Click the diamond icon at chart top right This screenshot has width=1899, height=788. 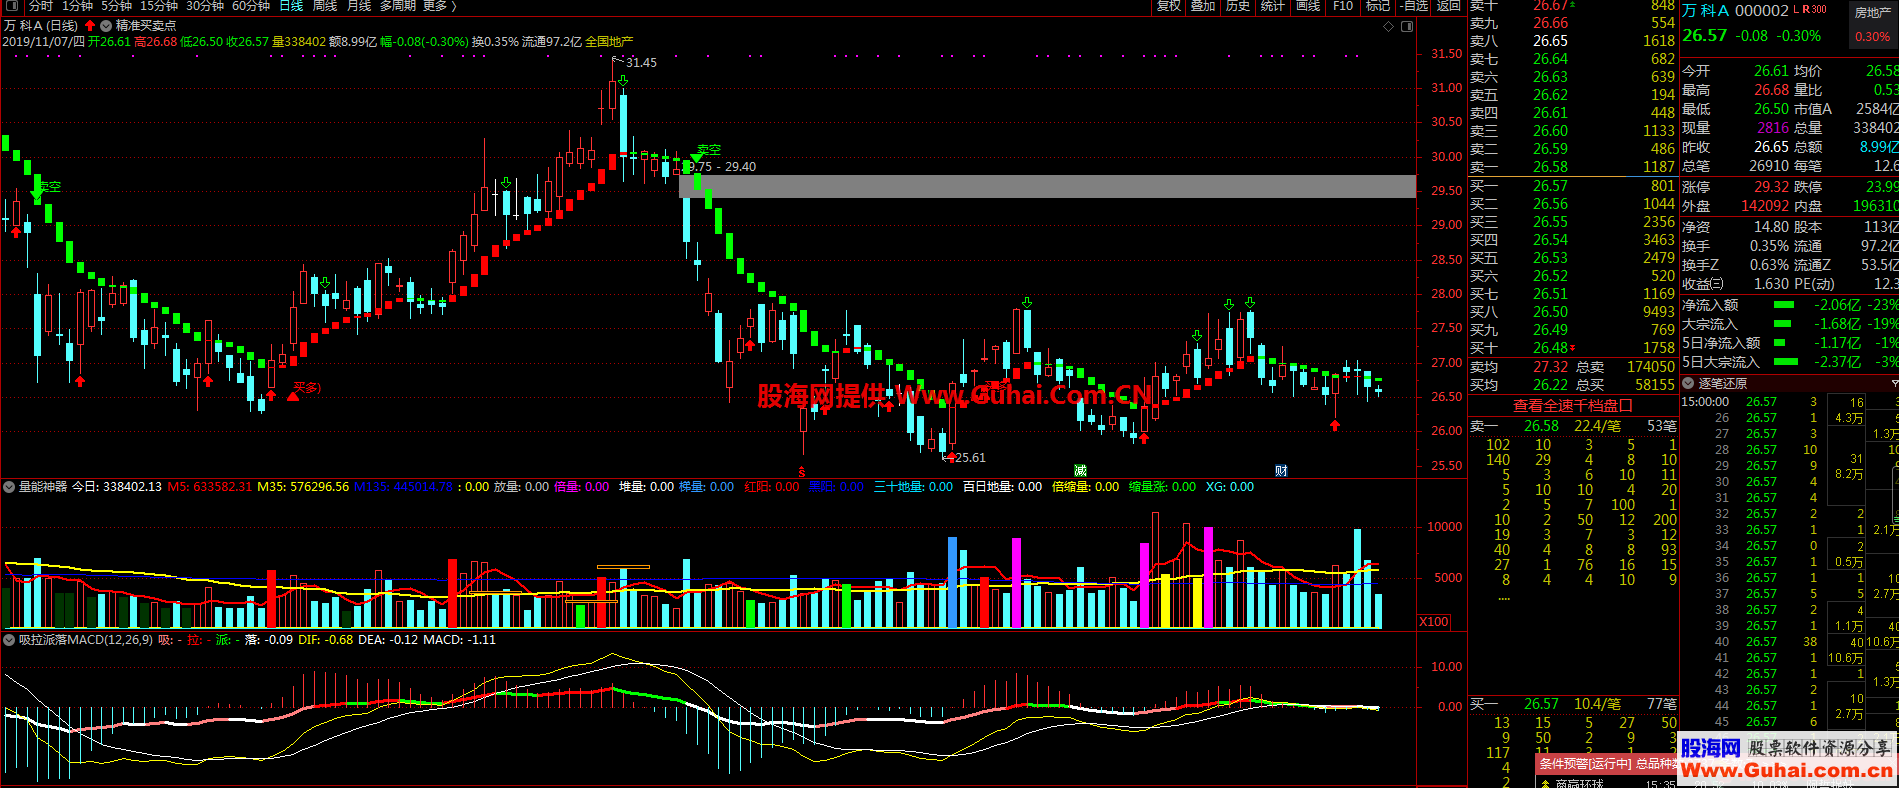[x=1388, y=26]
